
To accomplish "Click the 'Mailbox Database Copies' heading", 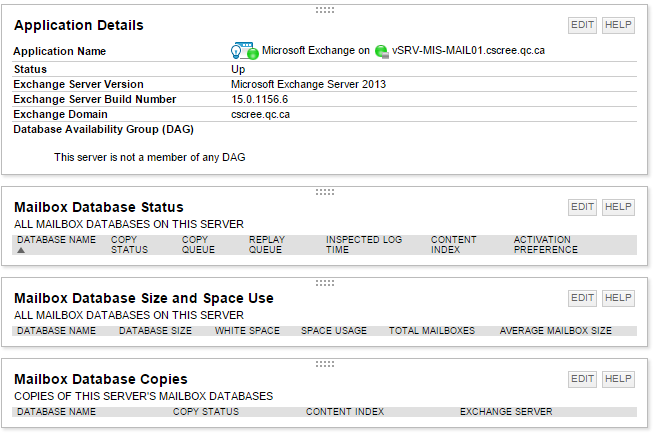I will [x=101, y=379].
